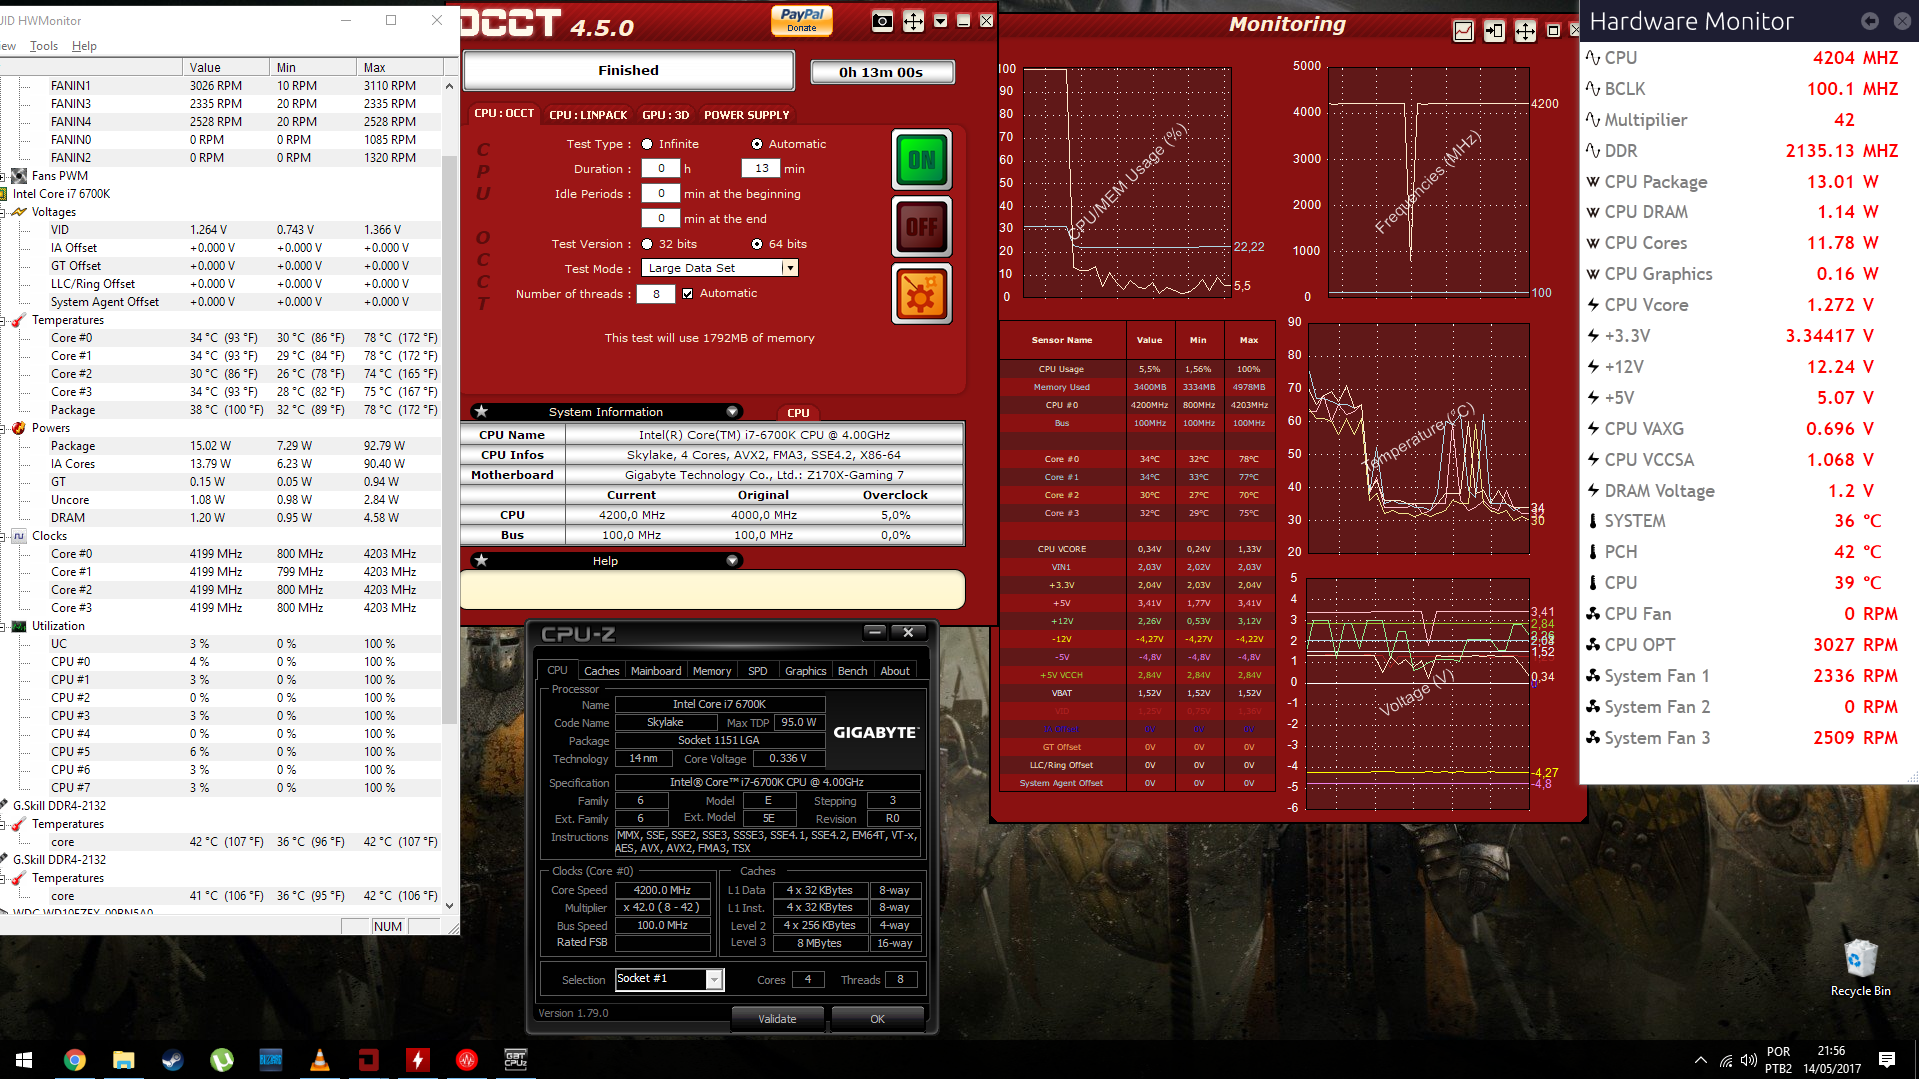The image size is (1919, 1079).
Task: Open the CPU-Z SPD tab
Action: point(758,671)
